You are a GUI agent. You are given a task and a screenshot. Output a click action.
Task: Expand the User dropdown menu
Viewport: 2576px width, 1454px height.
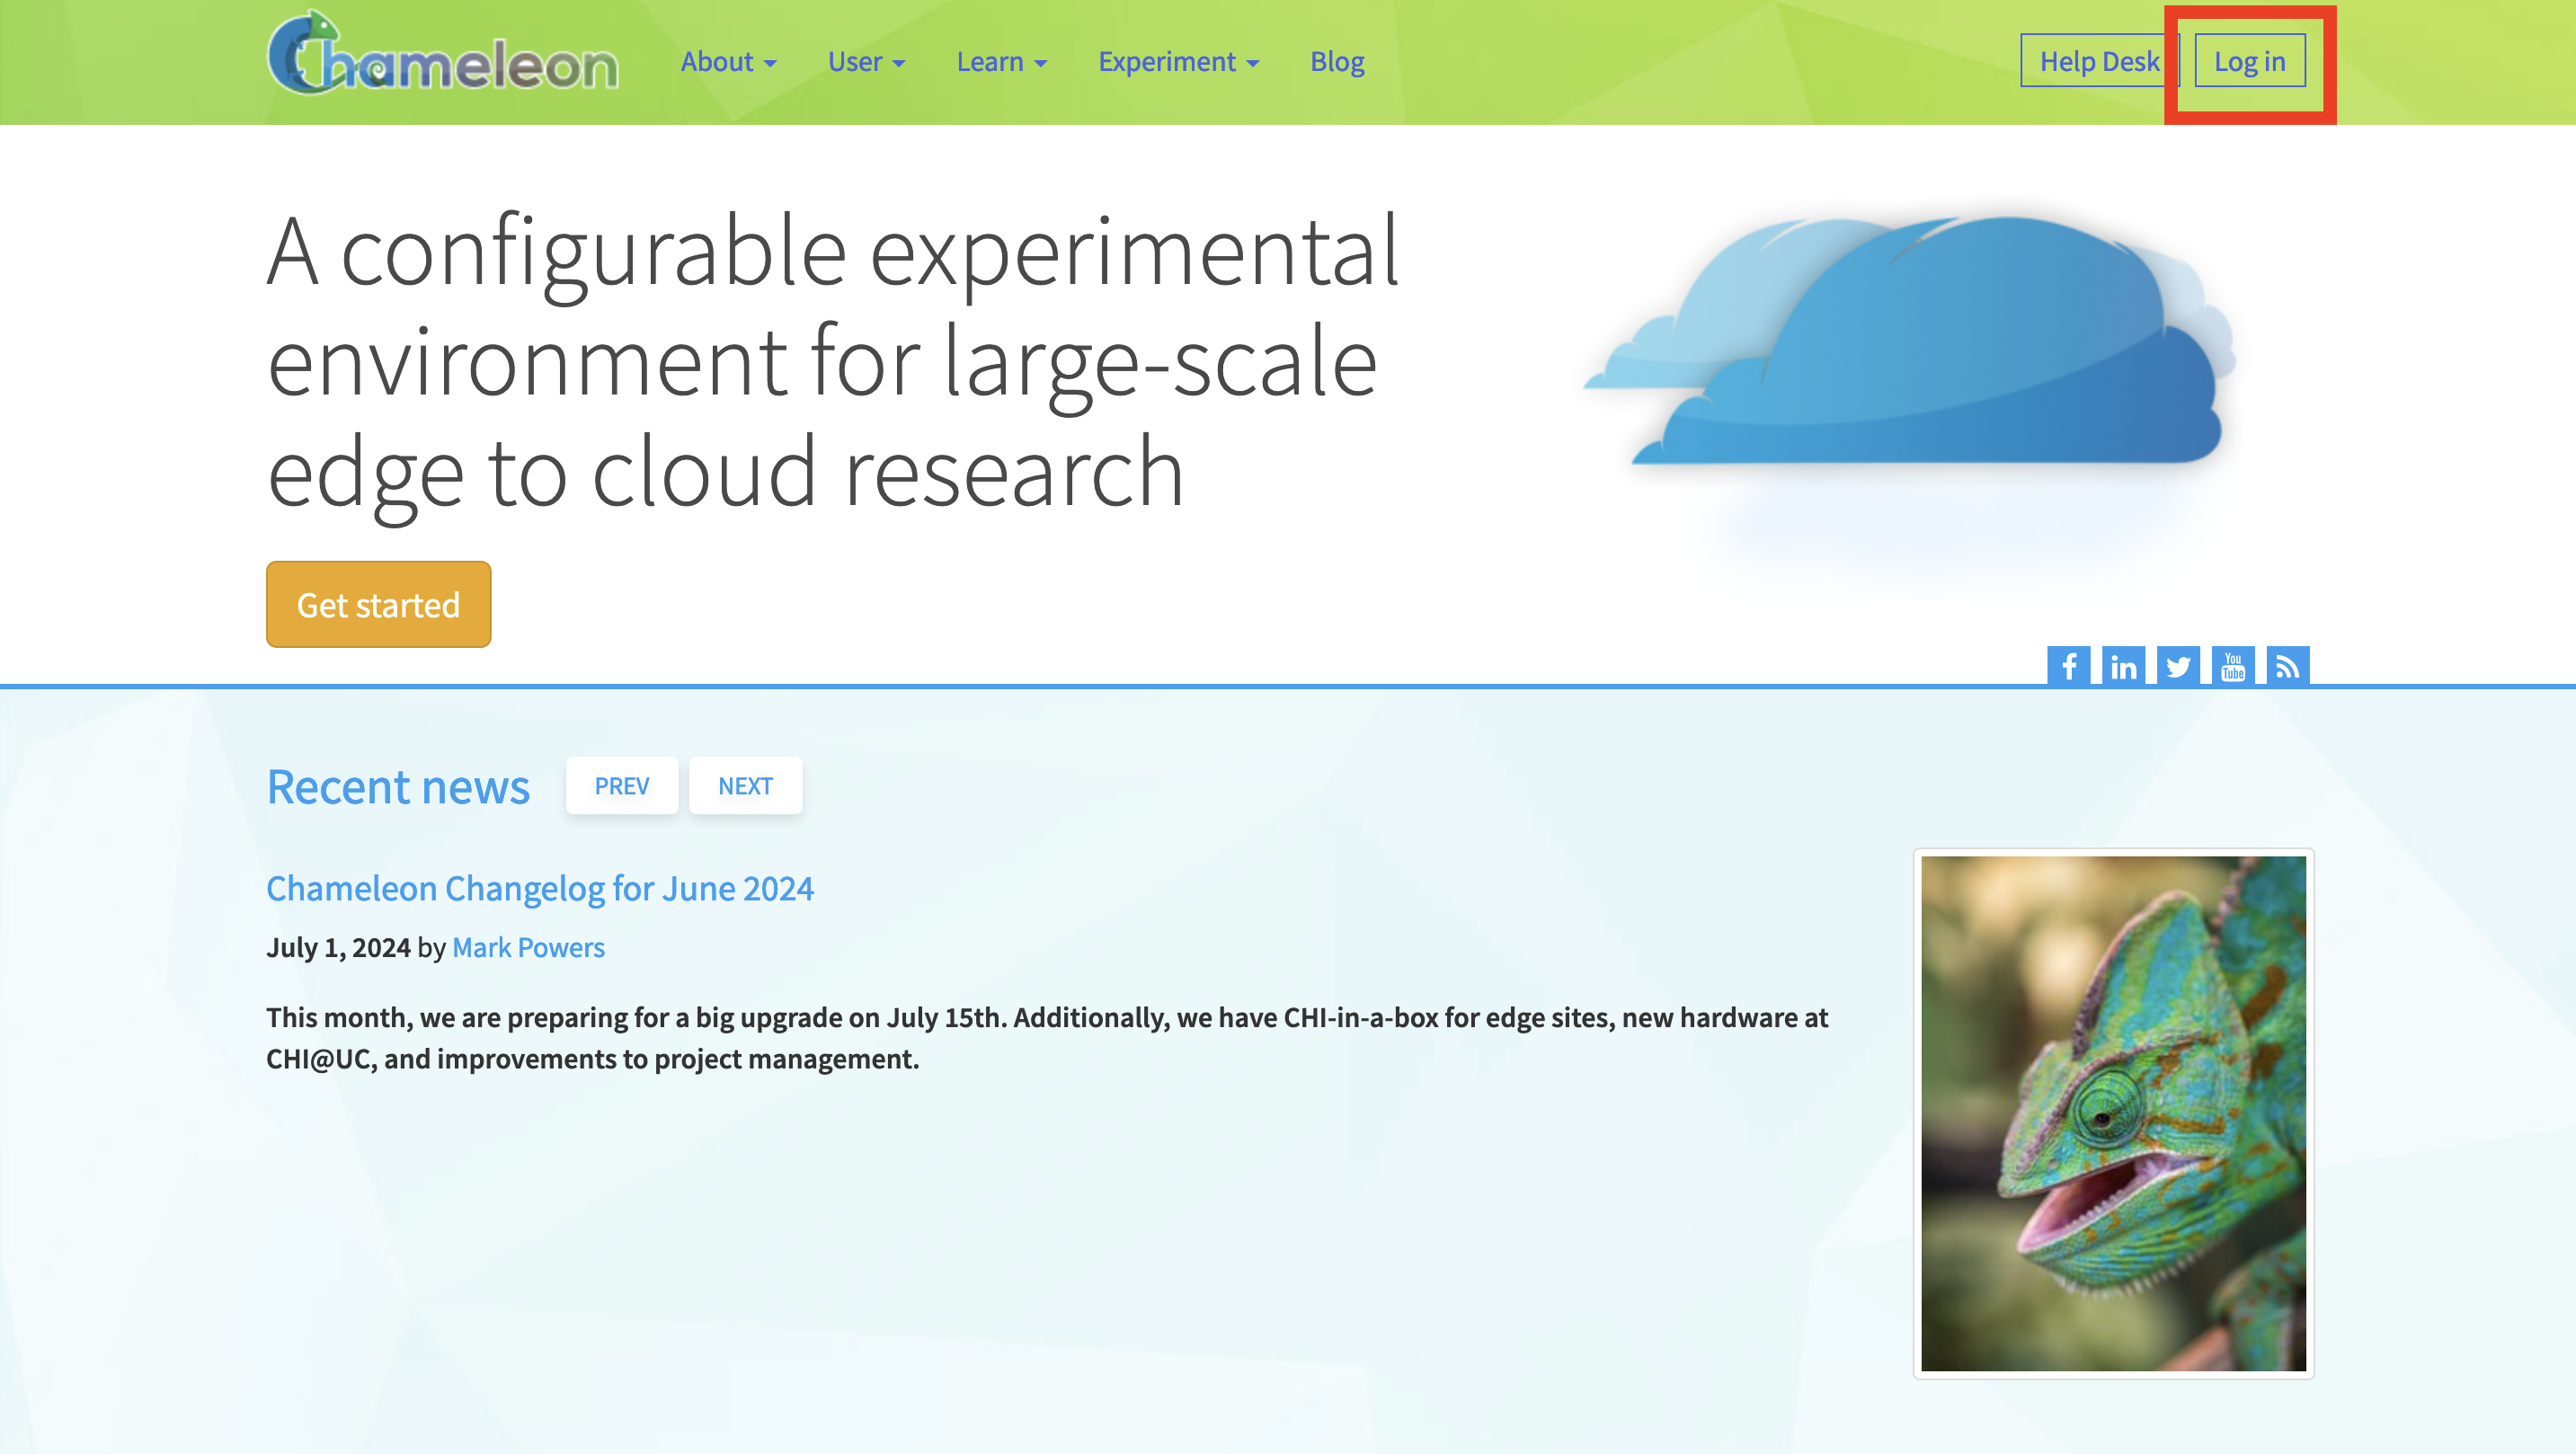[x=866, y=62]
